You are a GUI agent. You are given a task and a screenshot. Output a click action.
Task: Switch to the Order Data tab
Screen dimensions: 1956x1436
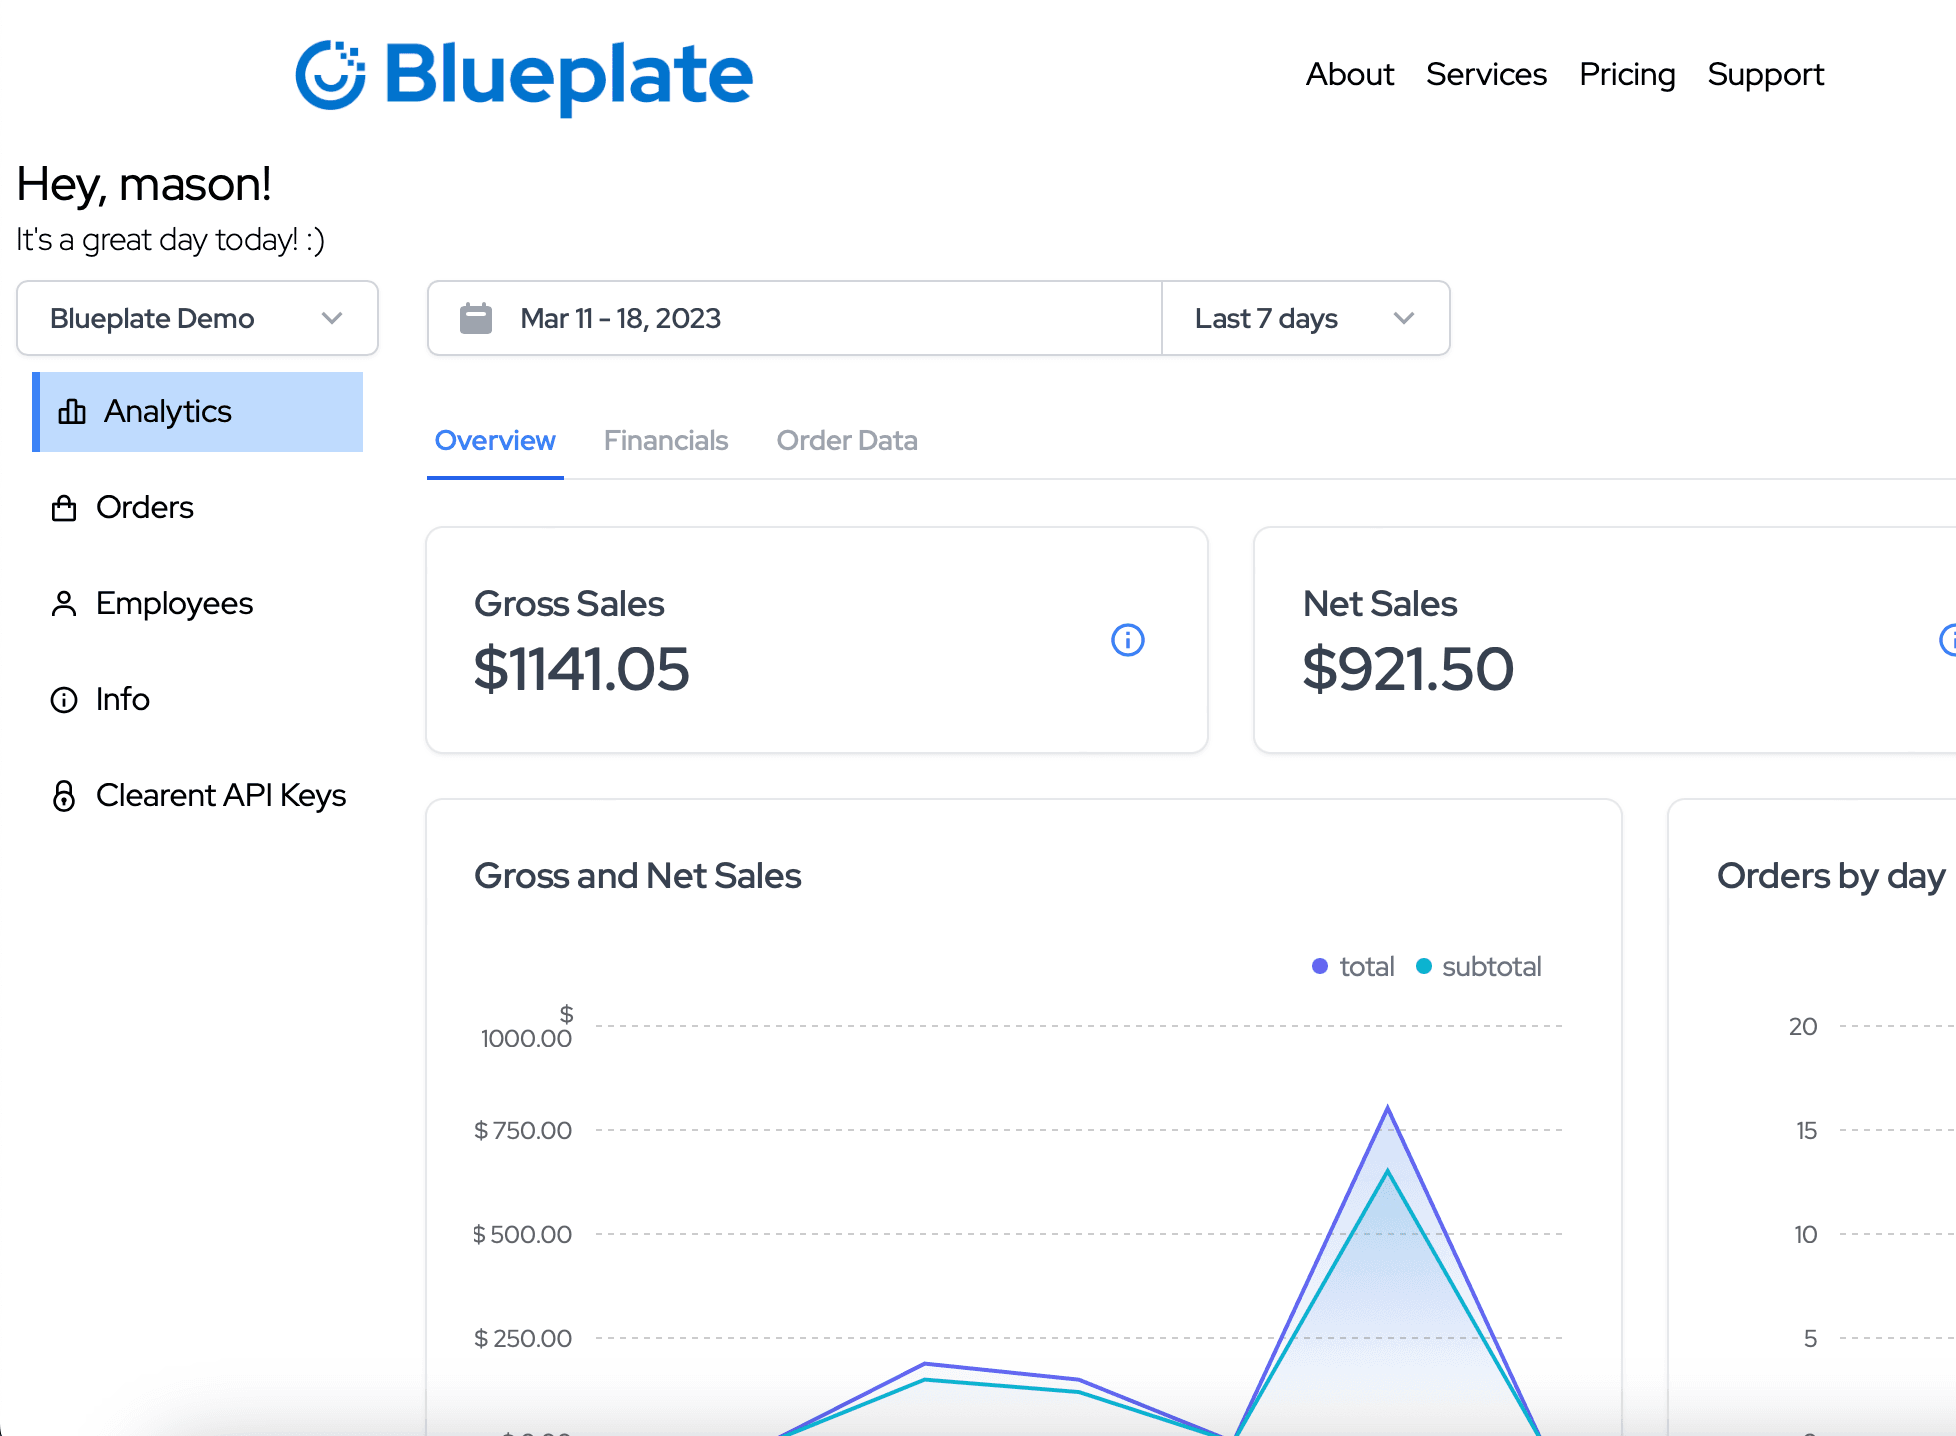click(x=847, y=440)
